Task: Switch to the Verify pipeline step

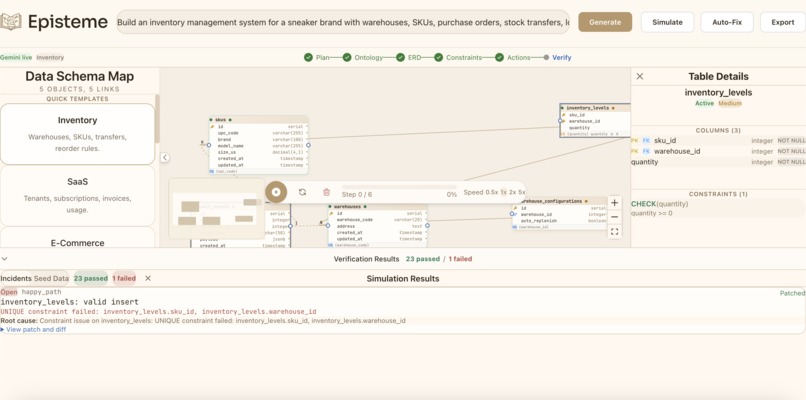Action: click(x=561, y=58)
